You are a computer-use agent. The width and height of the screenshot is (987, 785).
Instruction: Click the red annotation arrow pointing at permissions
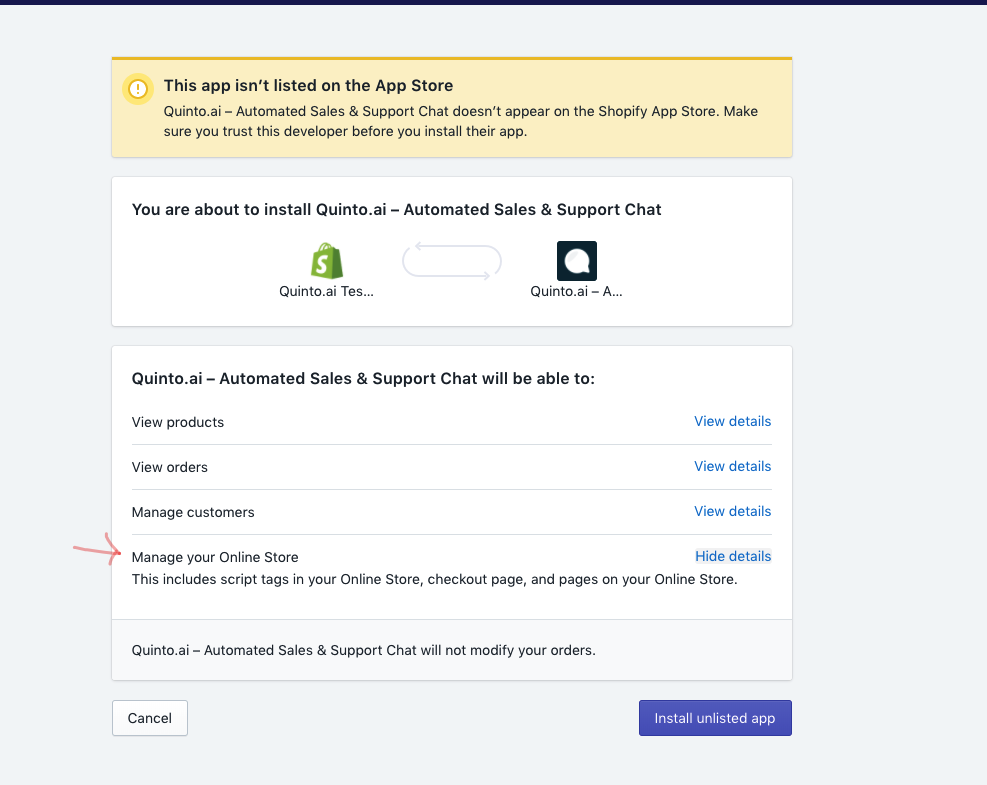[x=95, y=548]
